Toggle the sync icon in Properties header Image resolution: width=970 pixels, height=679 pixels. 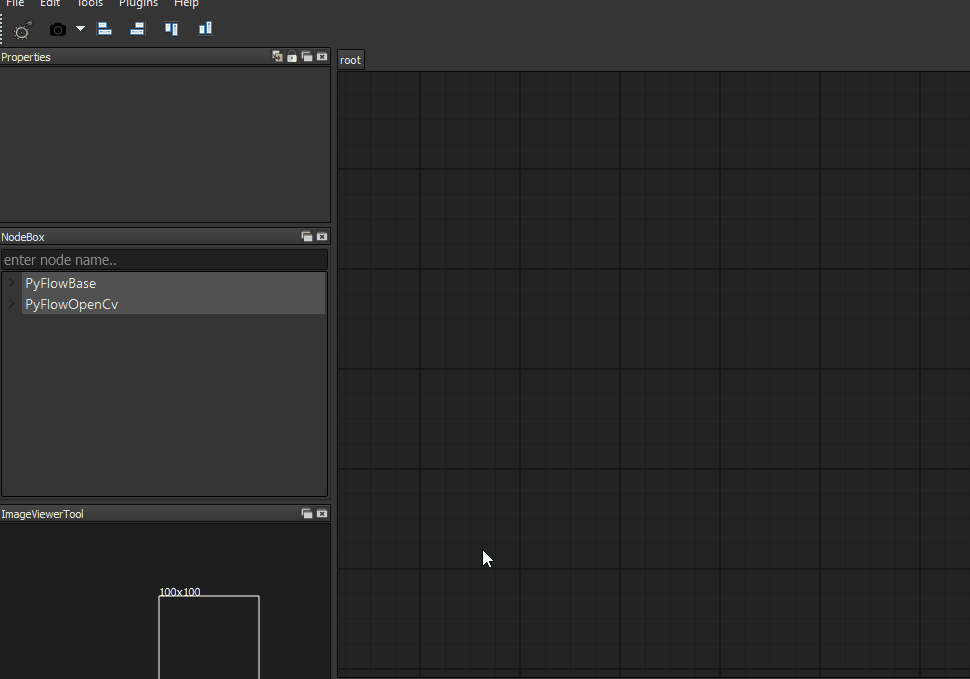coord(277,57)
